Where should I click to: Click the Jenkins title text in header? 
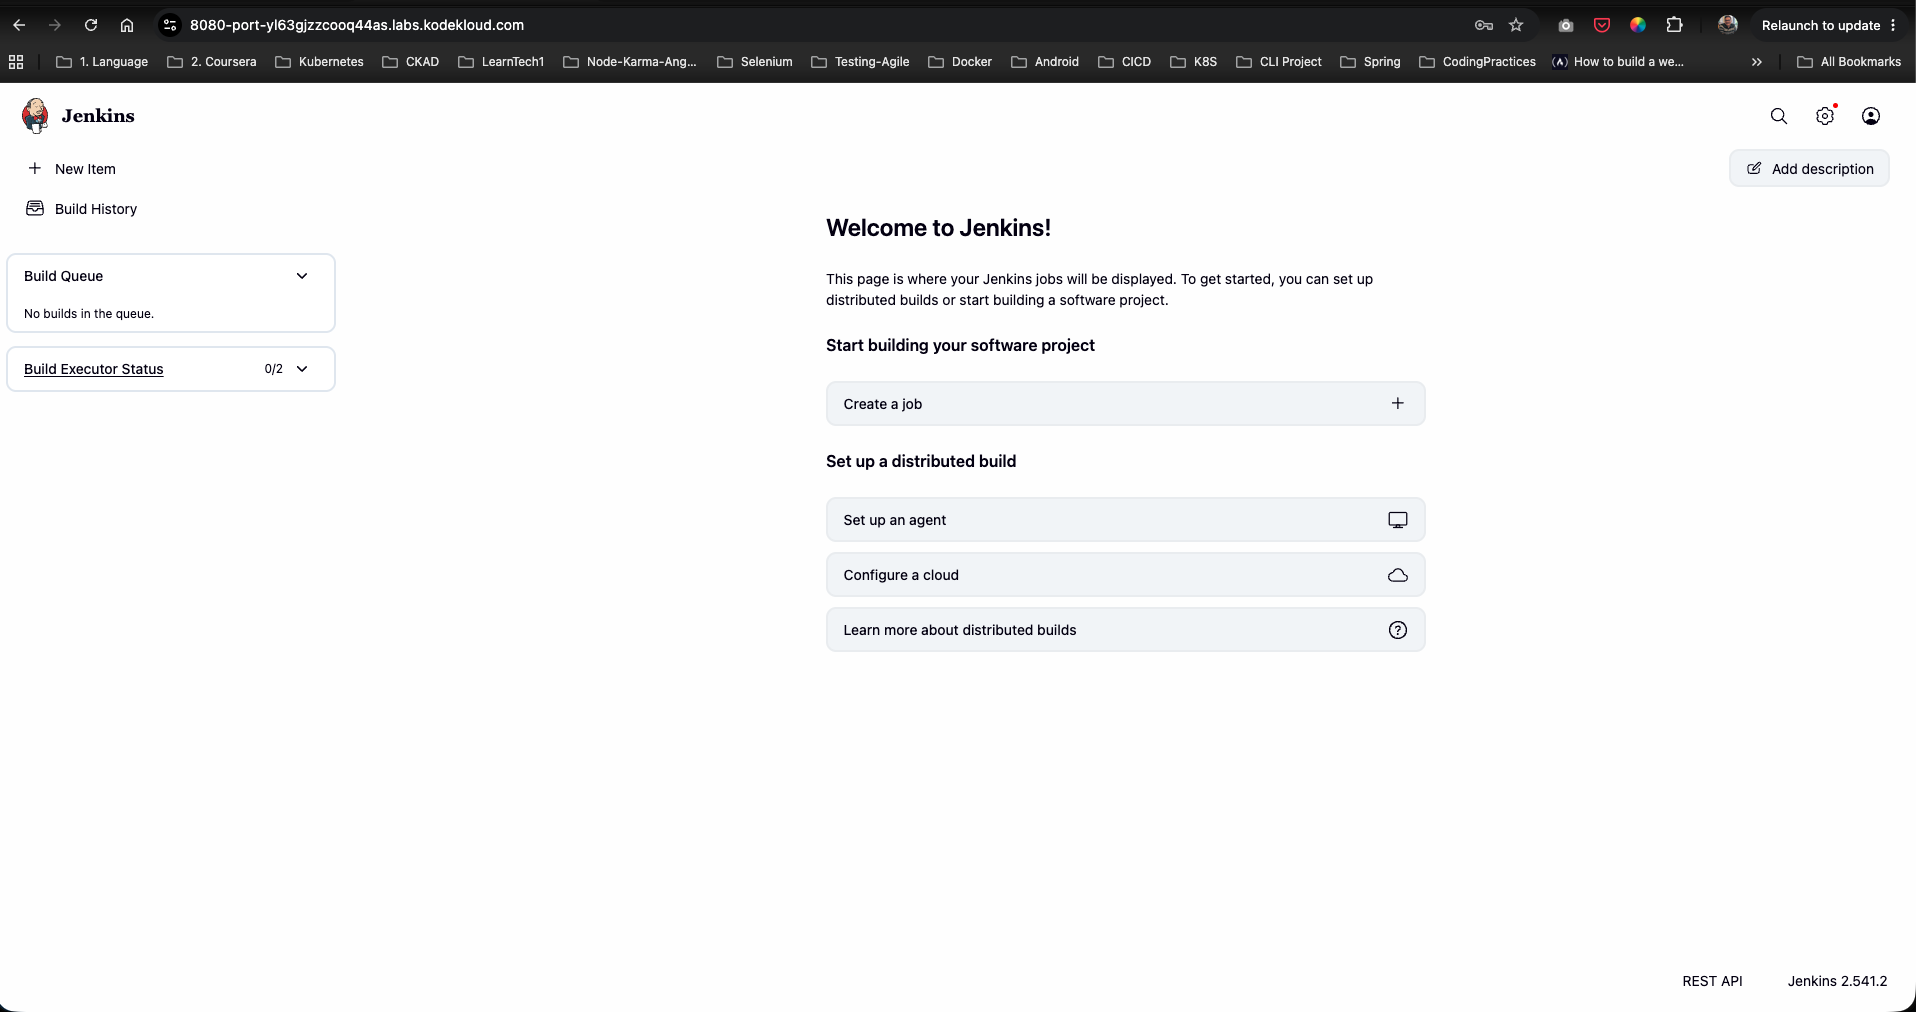pos(98,116)
